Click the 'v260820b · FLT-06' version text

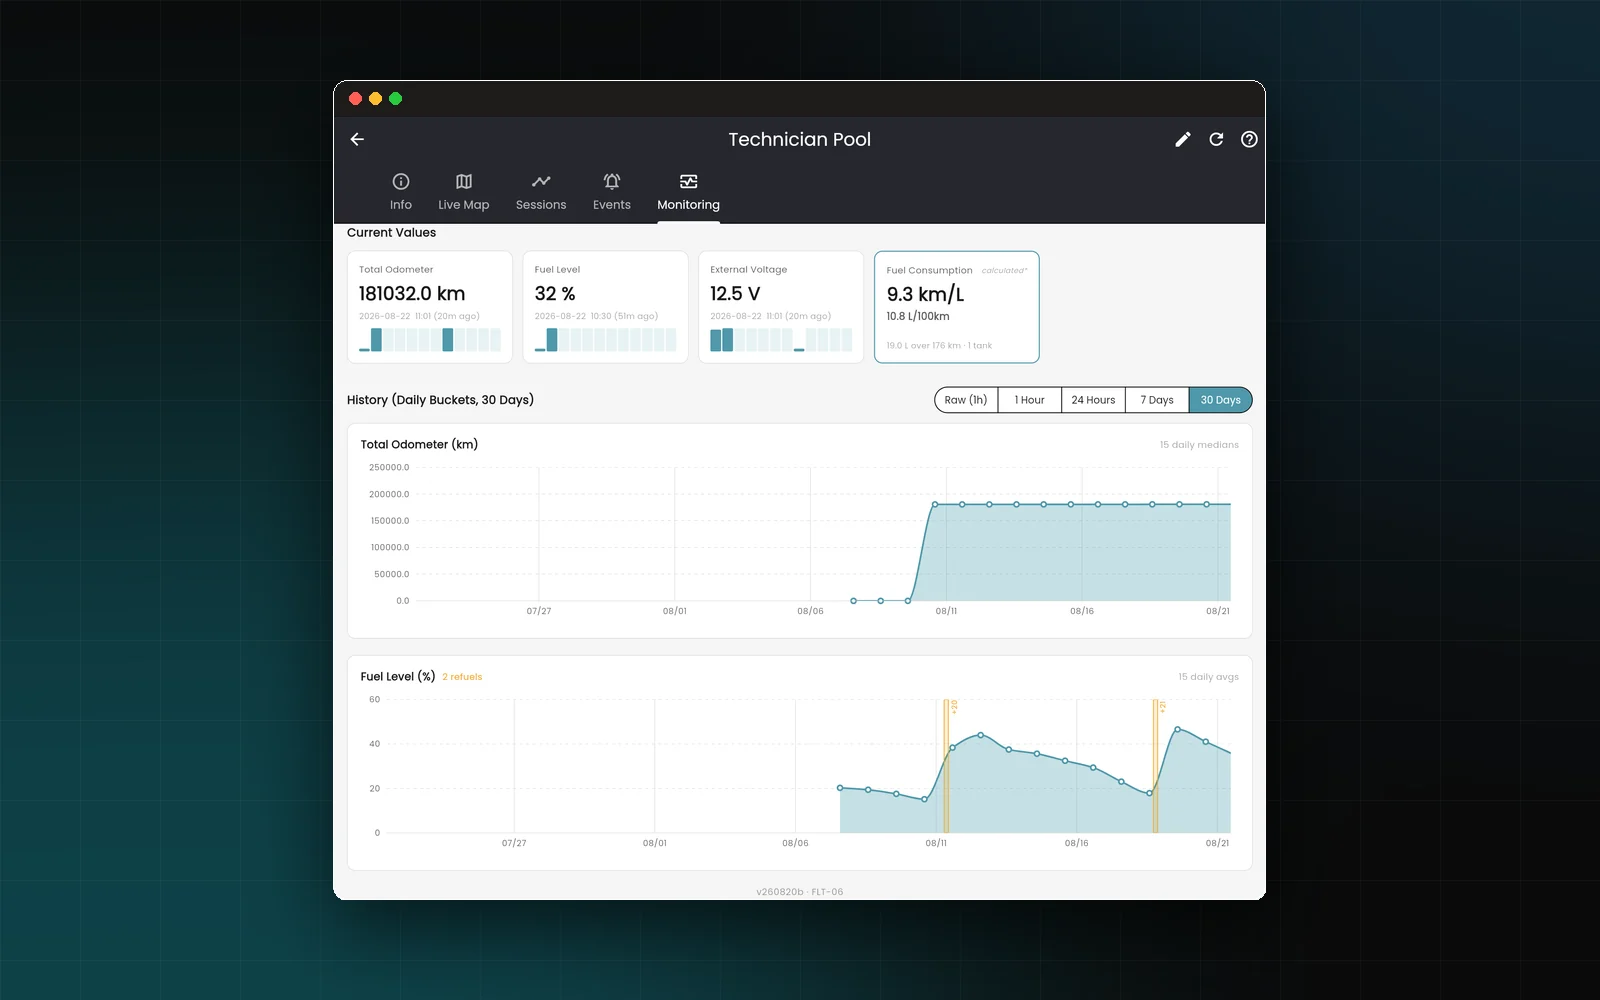tap(800, 892)
